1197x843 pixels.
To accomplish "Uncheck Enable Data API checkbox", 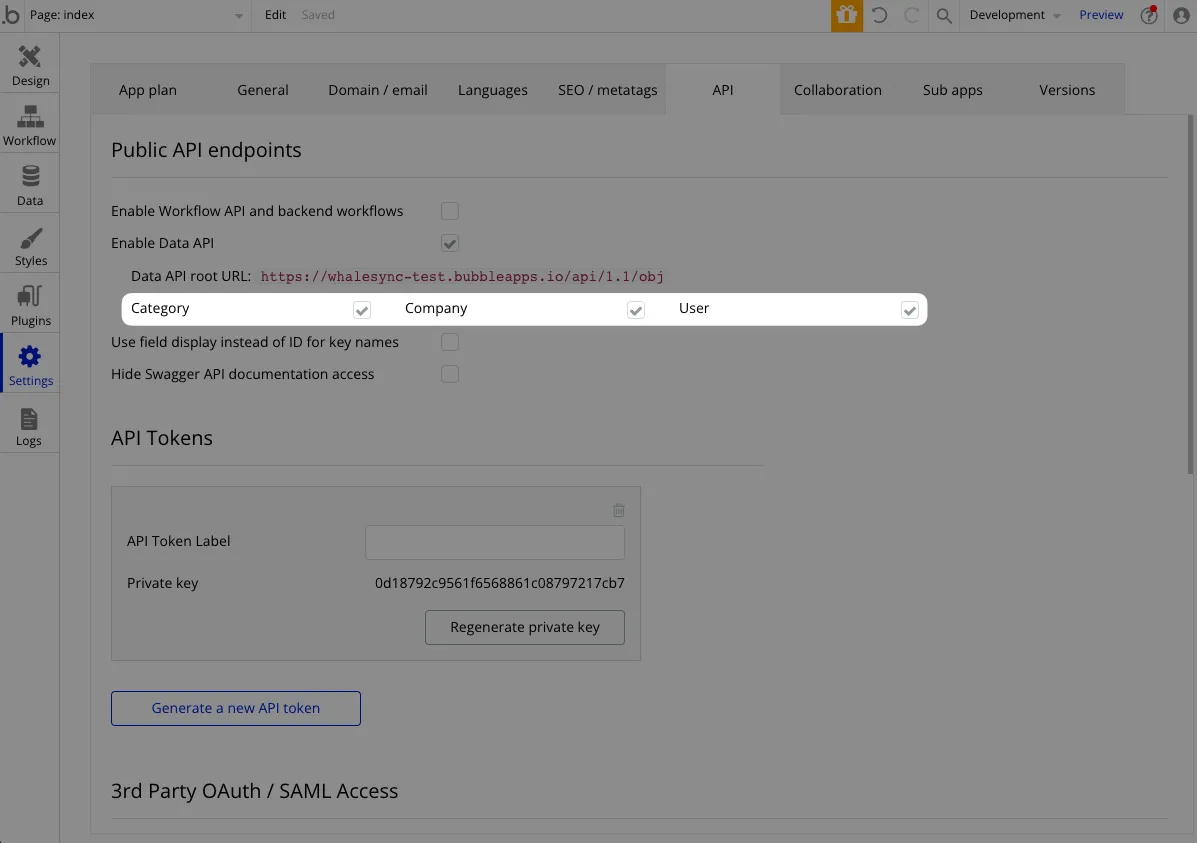I will (x=450, y=243).
